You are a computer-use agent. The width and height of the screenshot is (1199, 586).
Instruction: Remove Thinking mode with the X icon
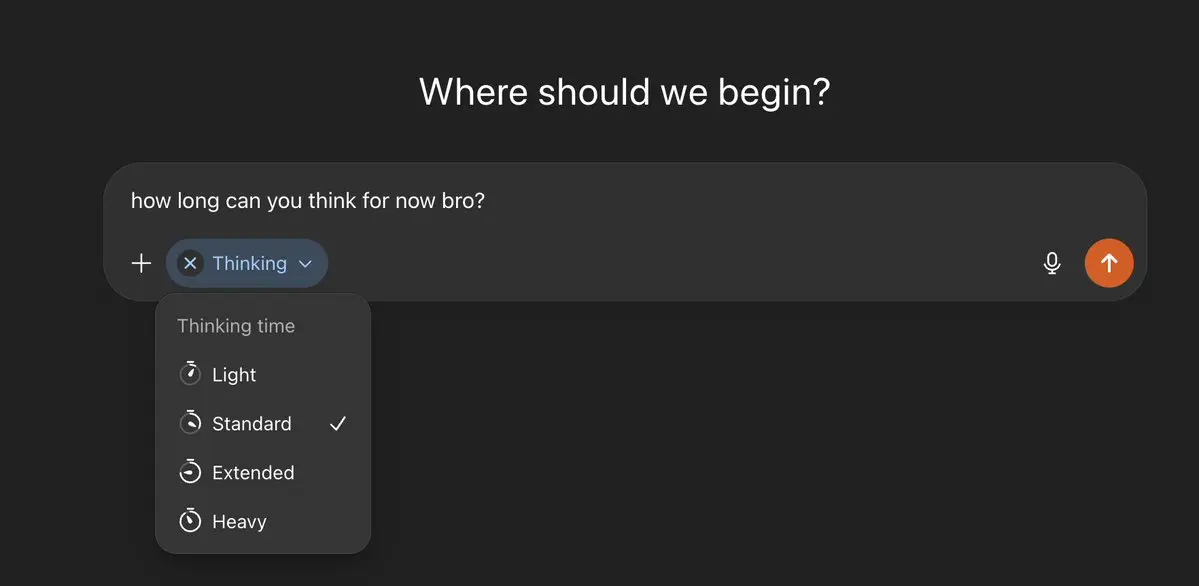[x=190, y=264]
